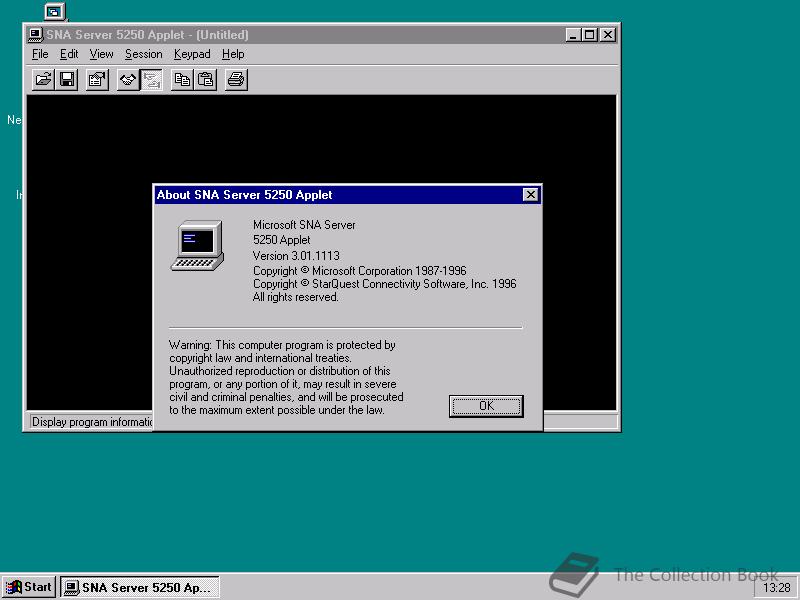Select SNA Server 5250 taskbar button
This screenshot has height=600, width=800.
(140, 587)
